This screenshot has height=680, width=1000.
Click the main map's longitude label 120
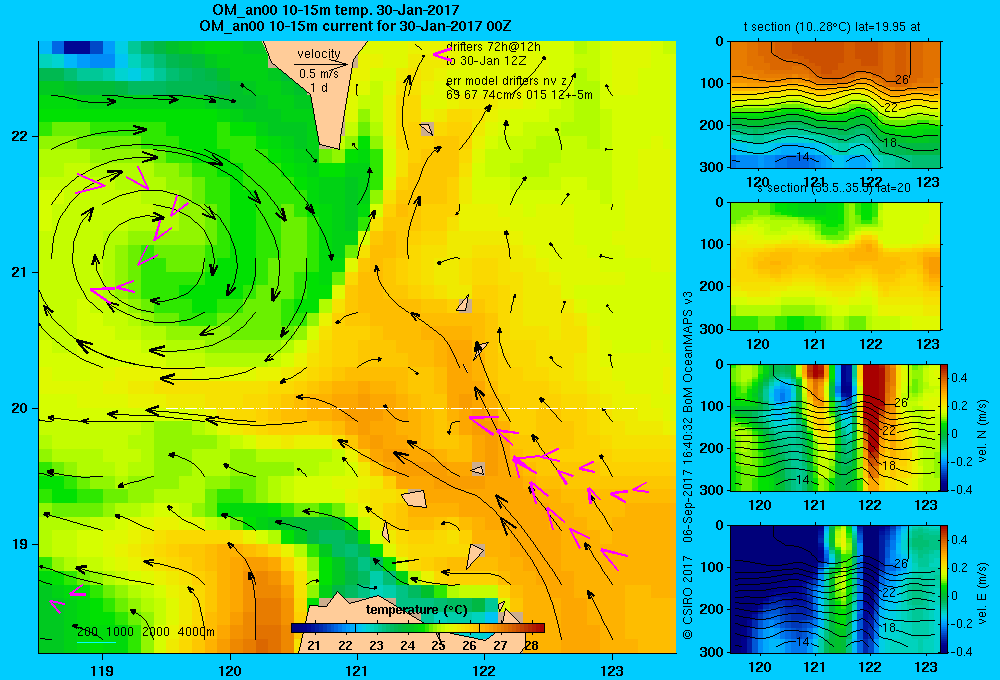(230, 670)
